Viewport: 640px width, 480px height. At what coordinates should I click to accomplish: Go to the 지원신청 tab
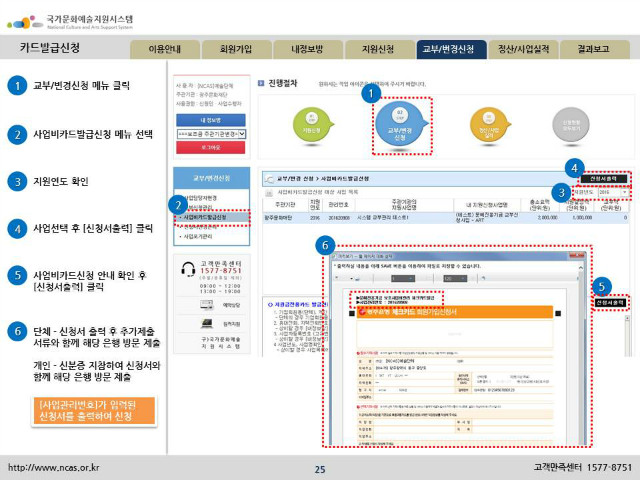[378, 50]
